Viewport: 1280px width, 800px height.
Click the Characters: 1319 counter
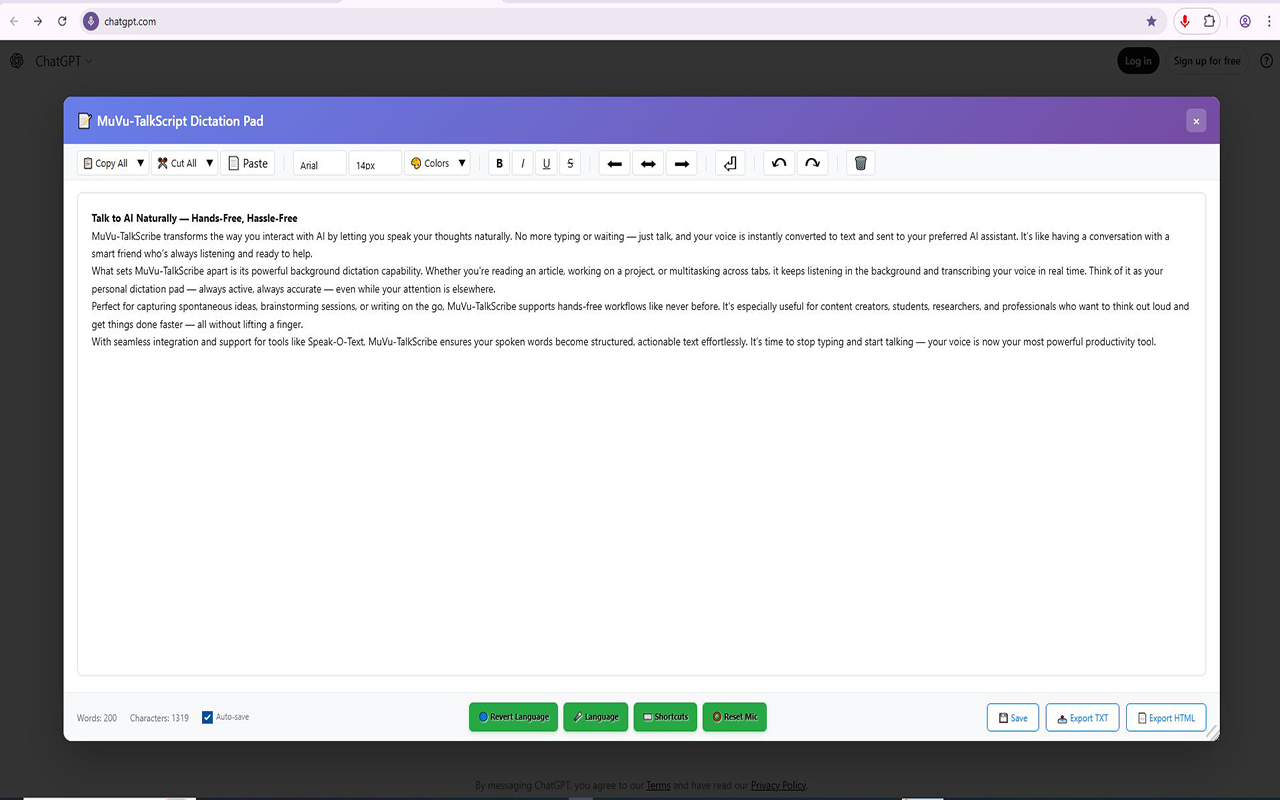coord(159,718)
